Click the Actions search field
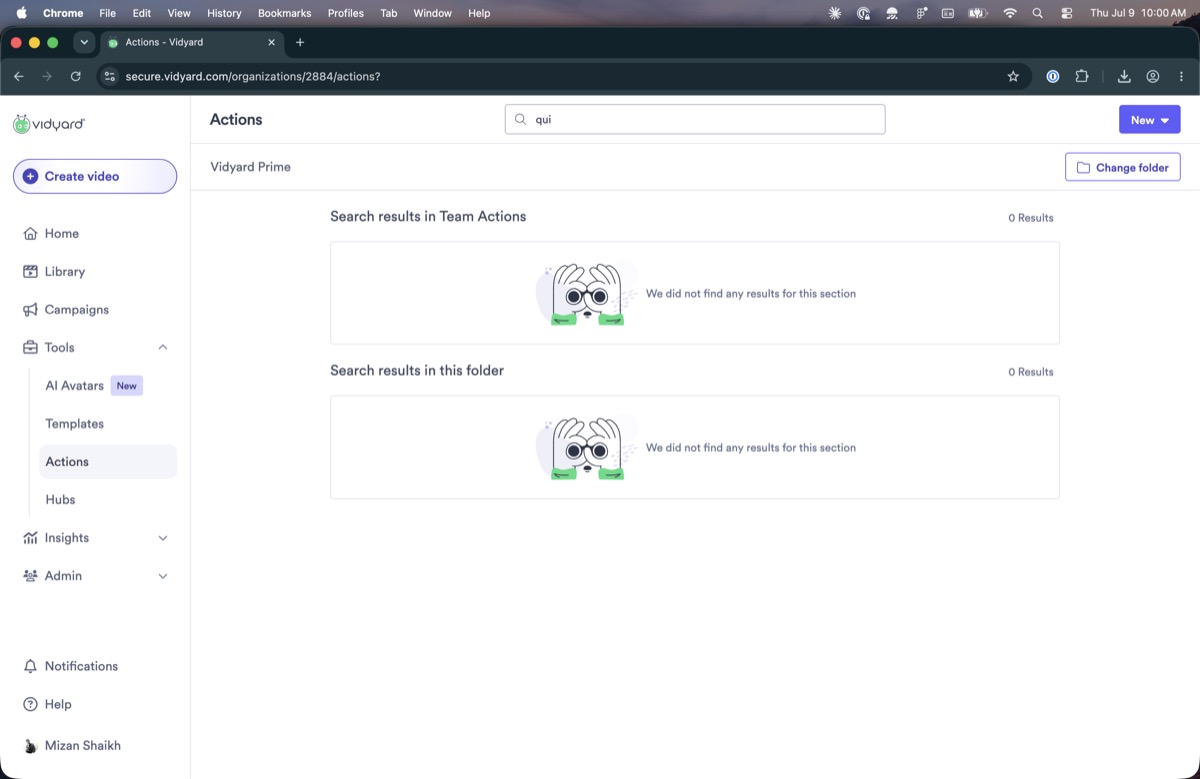Screen dimensions: 1200x779 (695, 119)
